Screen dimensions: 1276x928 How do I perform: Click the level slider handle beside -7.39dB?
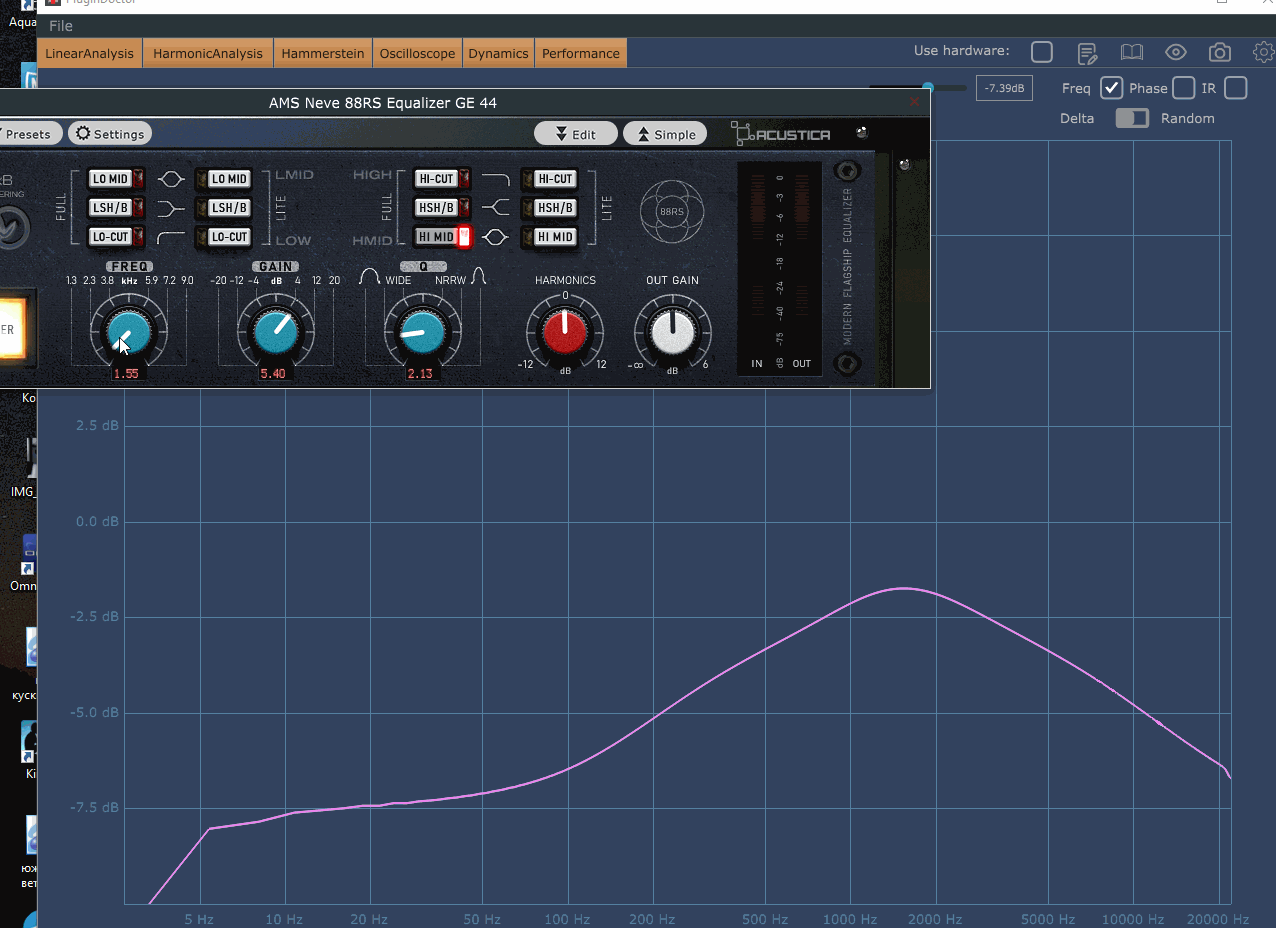(x=928, y=88)
